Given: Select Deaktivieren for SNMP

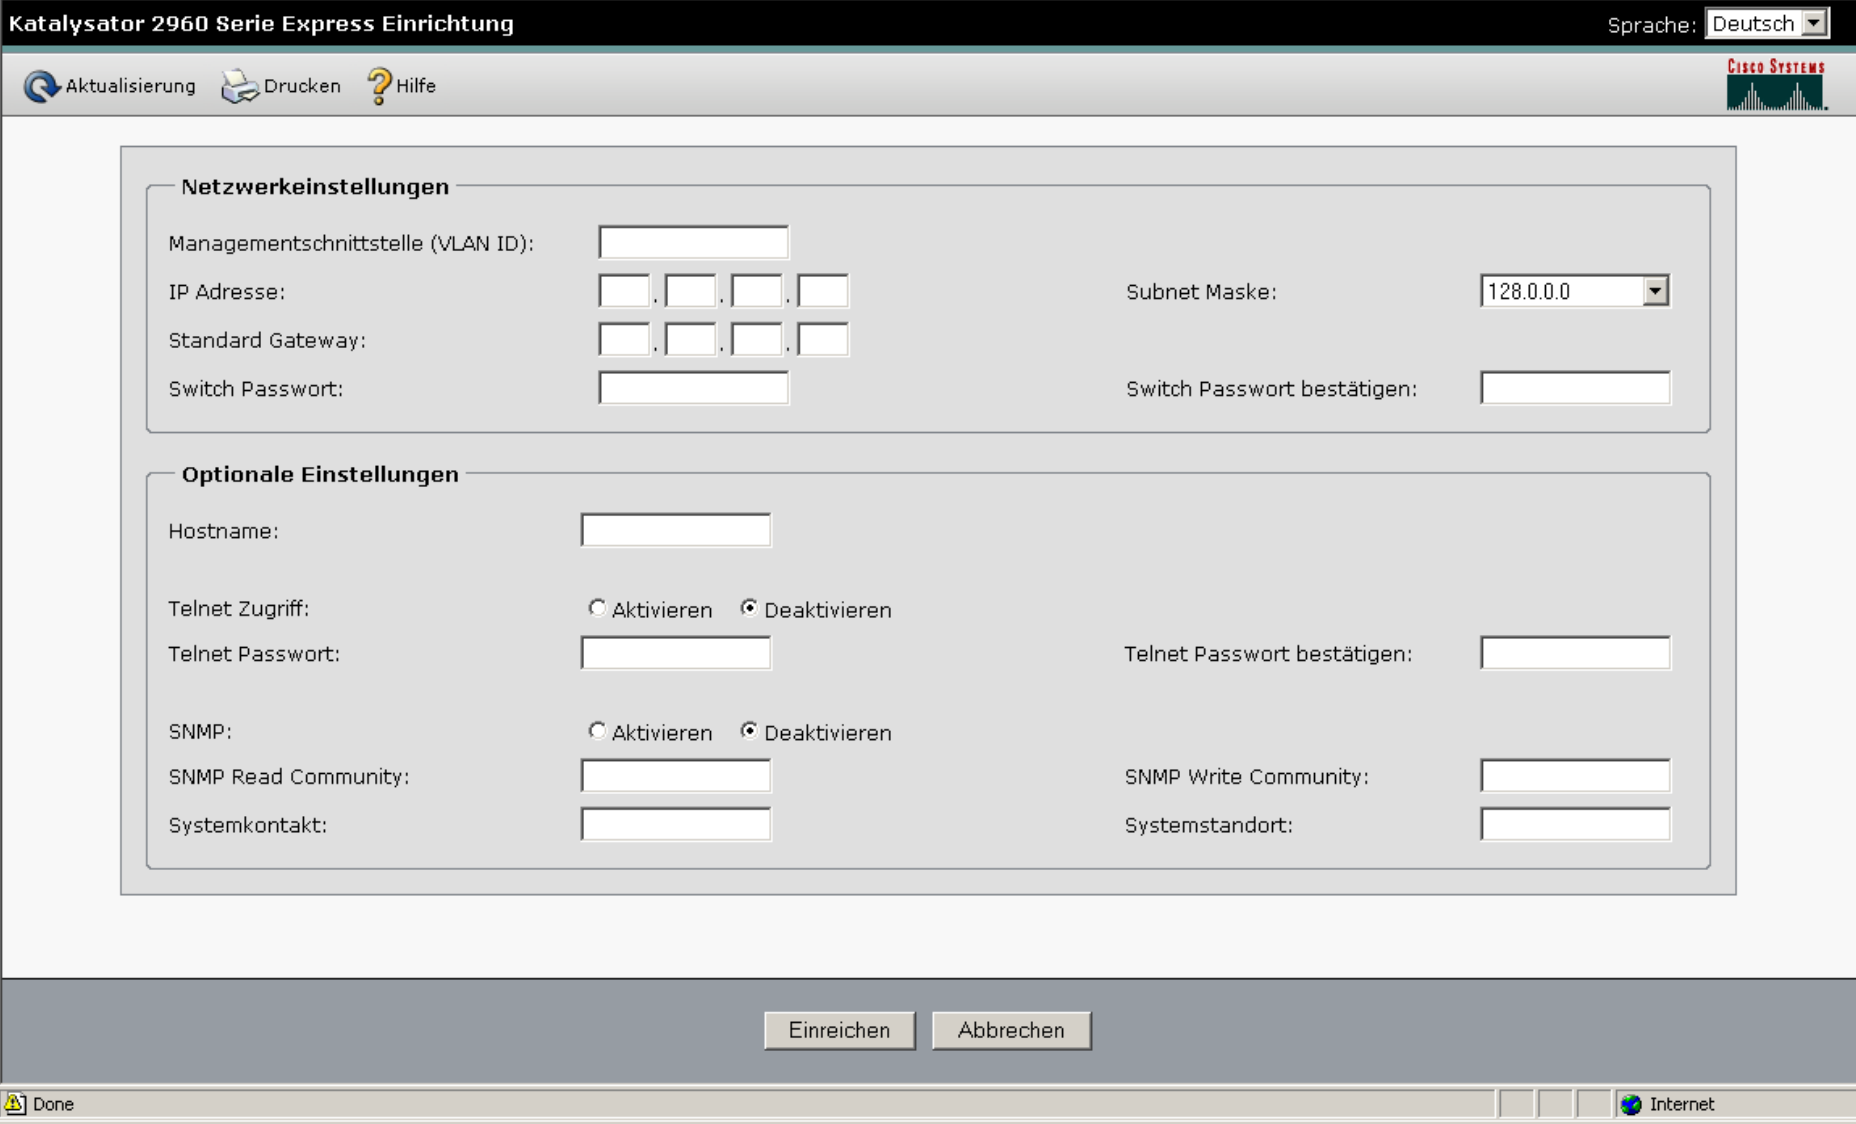Looking at the screenshot, I should pyautogui.click(x=749, y=731).
